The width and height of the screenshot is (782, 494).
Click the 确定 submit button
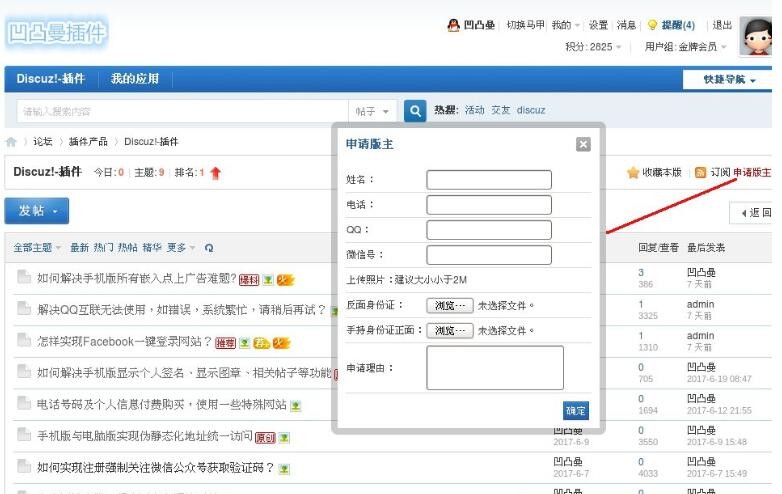pyautogui.click(x=576, y=411)
